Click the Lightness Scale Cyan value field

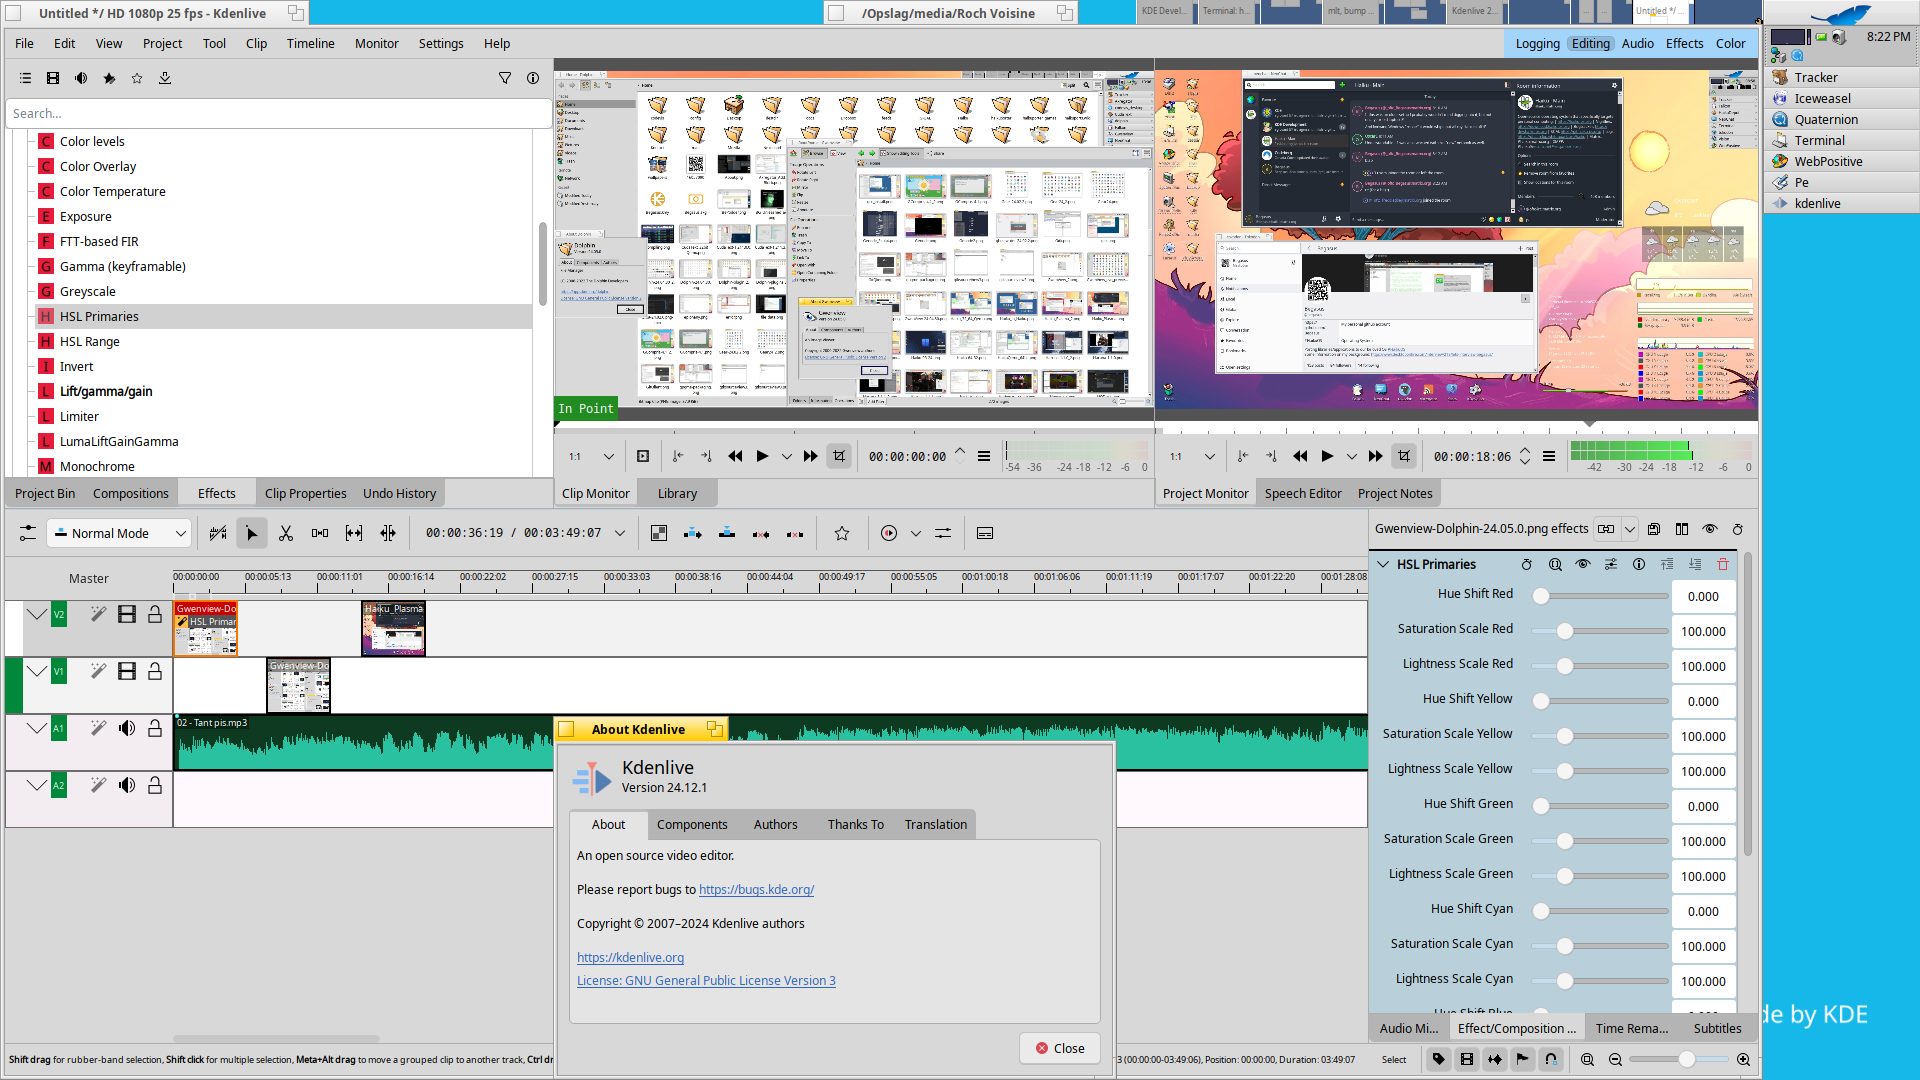point(1702,981)
